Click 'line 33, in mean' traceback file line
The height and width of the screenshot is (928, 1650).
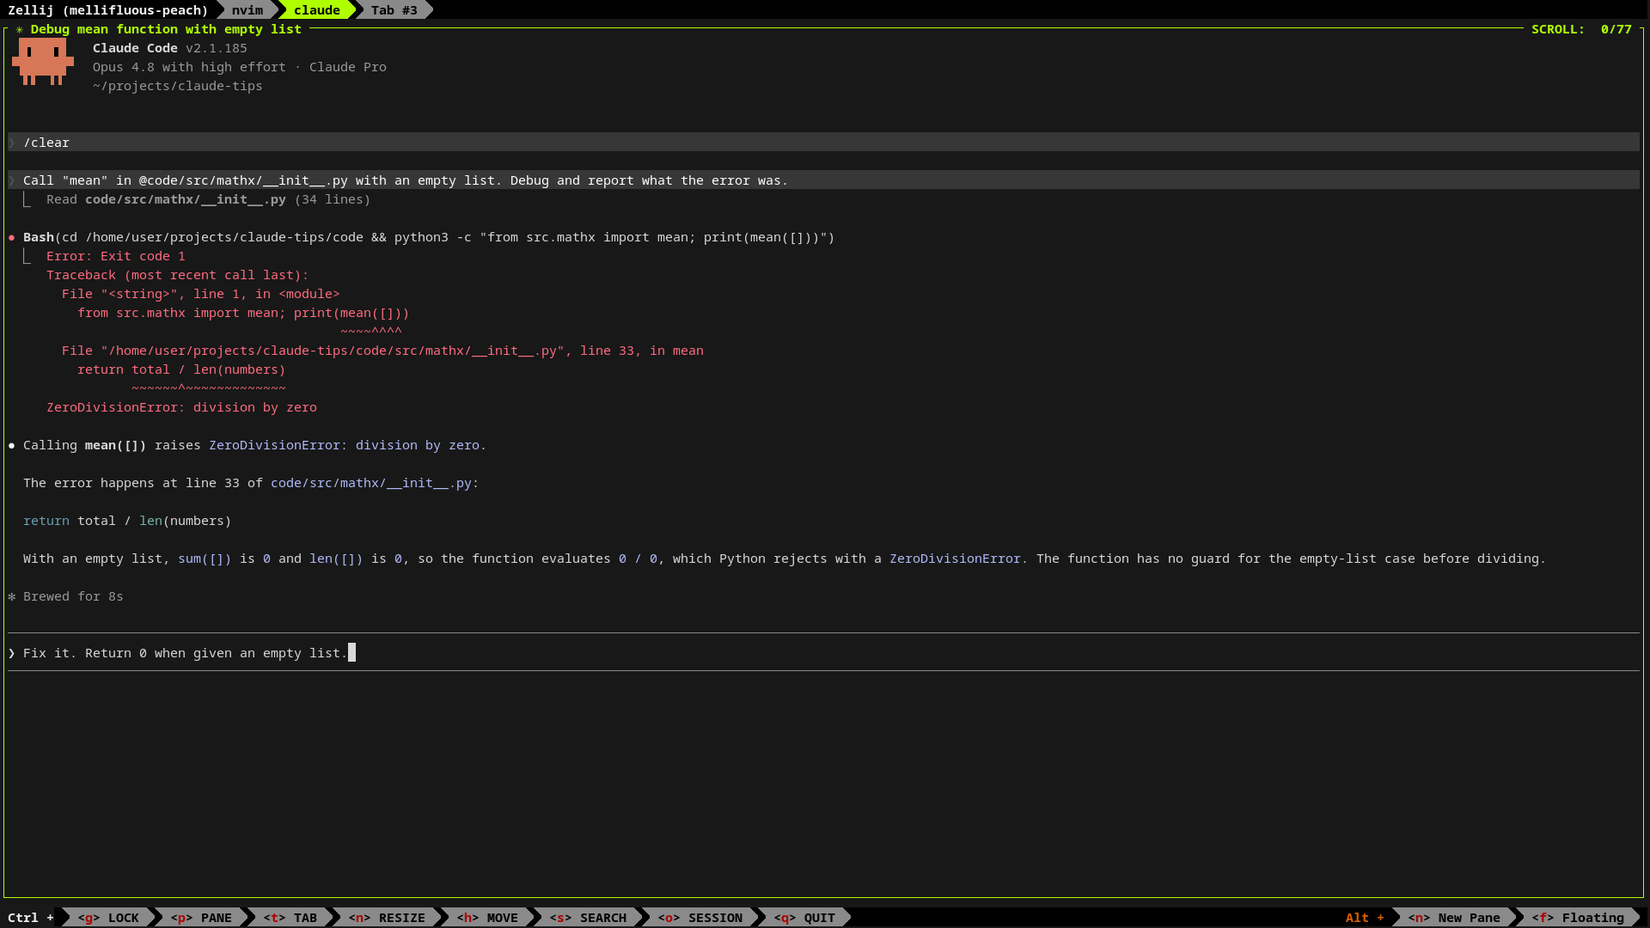[383, 351]
